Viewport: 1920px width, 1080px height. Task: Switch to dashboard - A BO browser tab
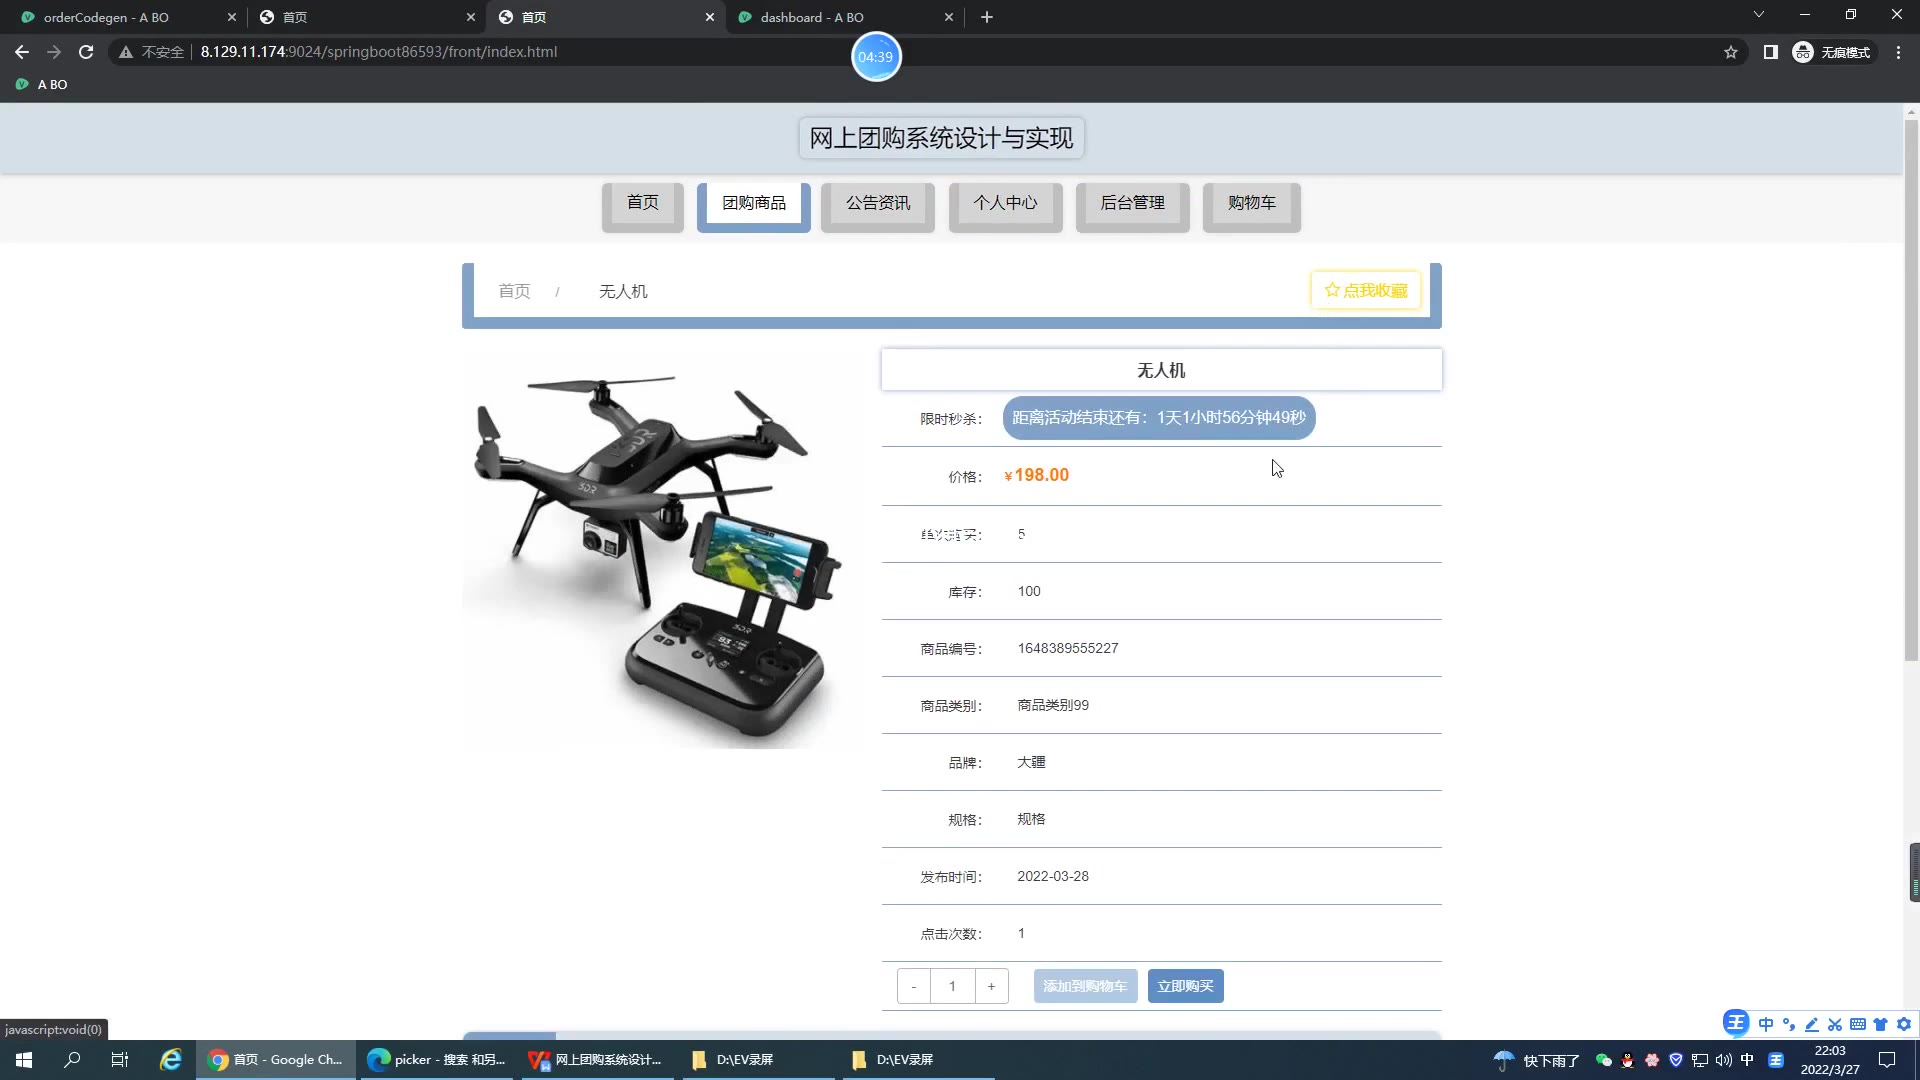click(811, 17)
